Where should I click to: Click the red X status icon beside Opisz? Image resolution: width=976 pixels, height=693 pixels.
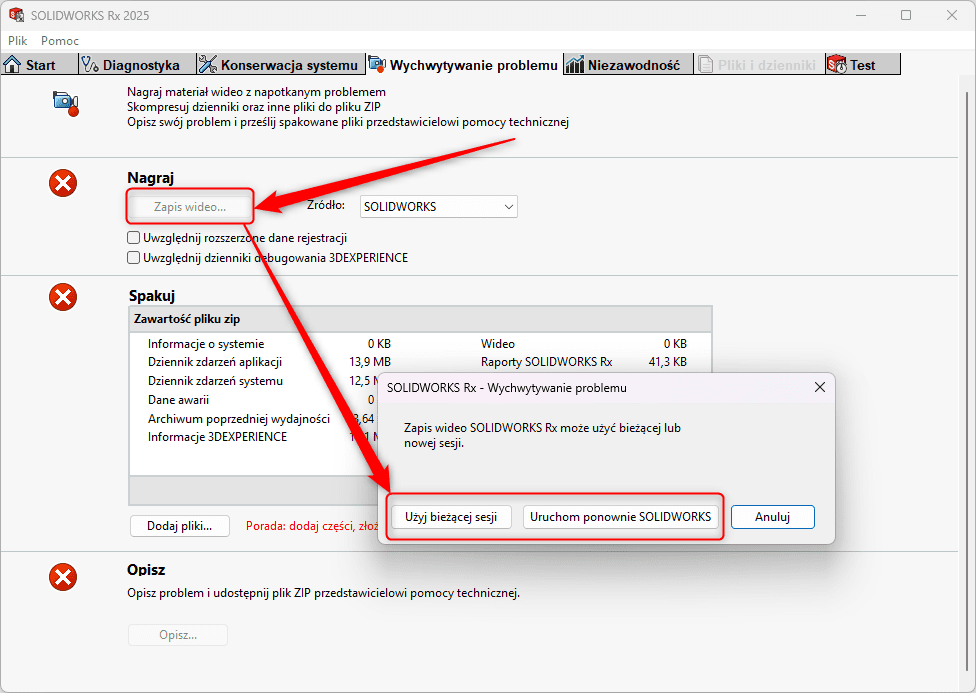(63, 576)
